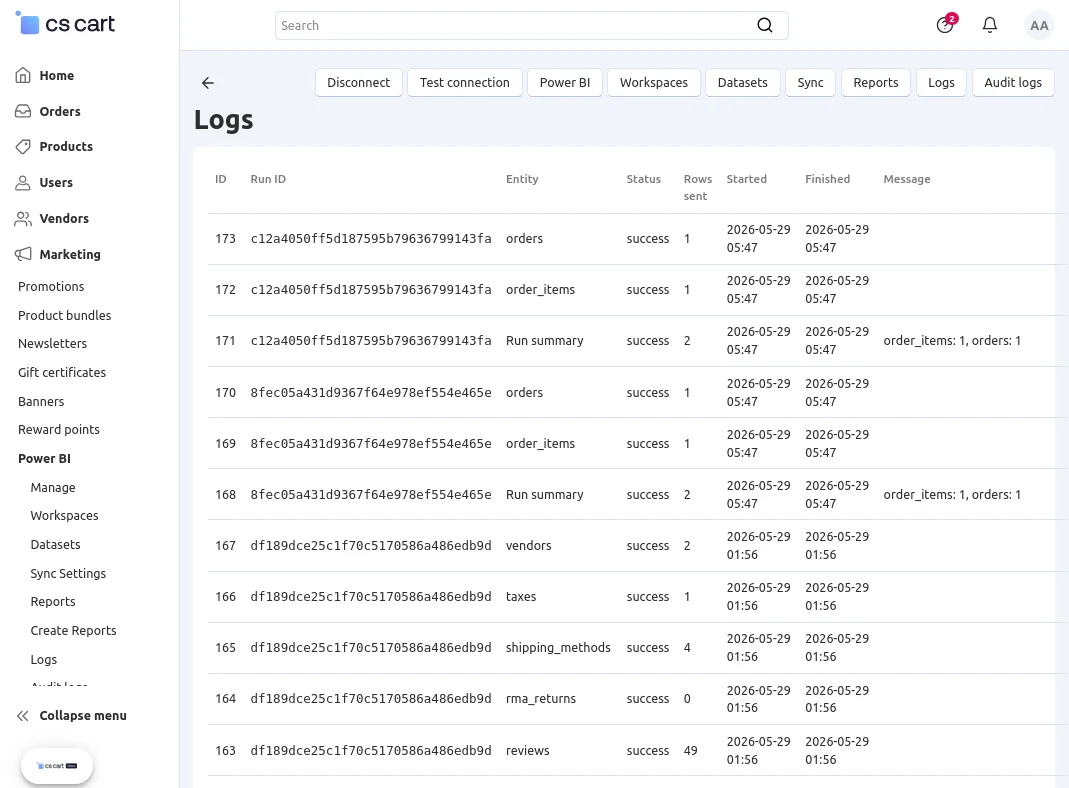
Task: Open the Datasets toolbar button
Action: 742,82
